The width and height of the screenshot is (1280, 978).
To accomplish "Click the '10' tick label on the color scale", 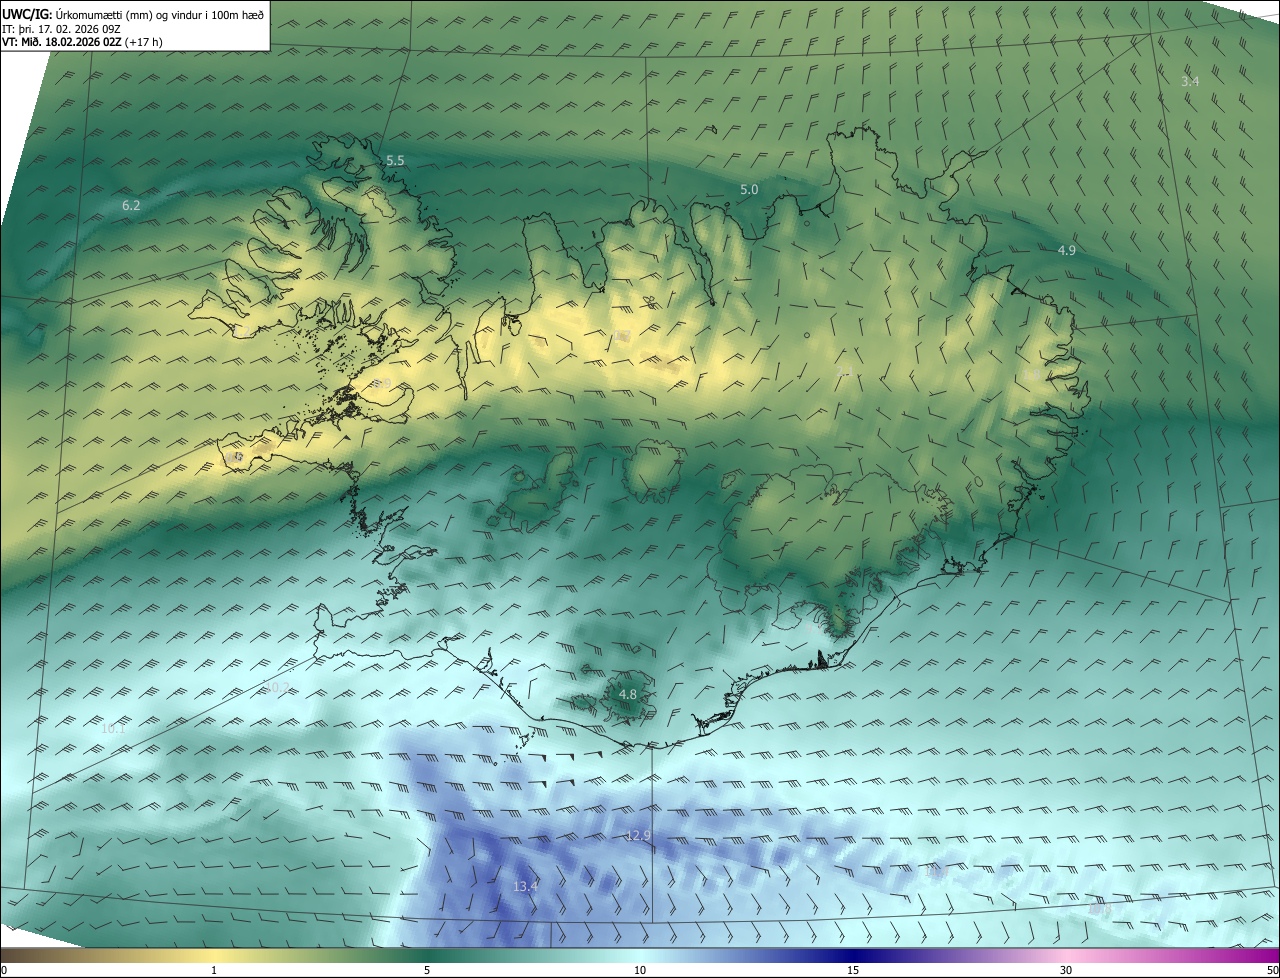I will (x=640, y=970).
